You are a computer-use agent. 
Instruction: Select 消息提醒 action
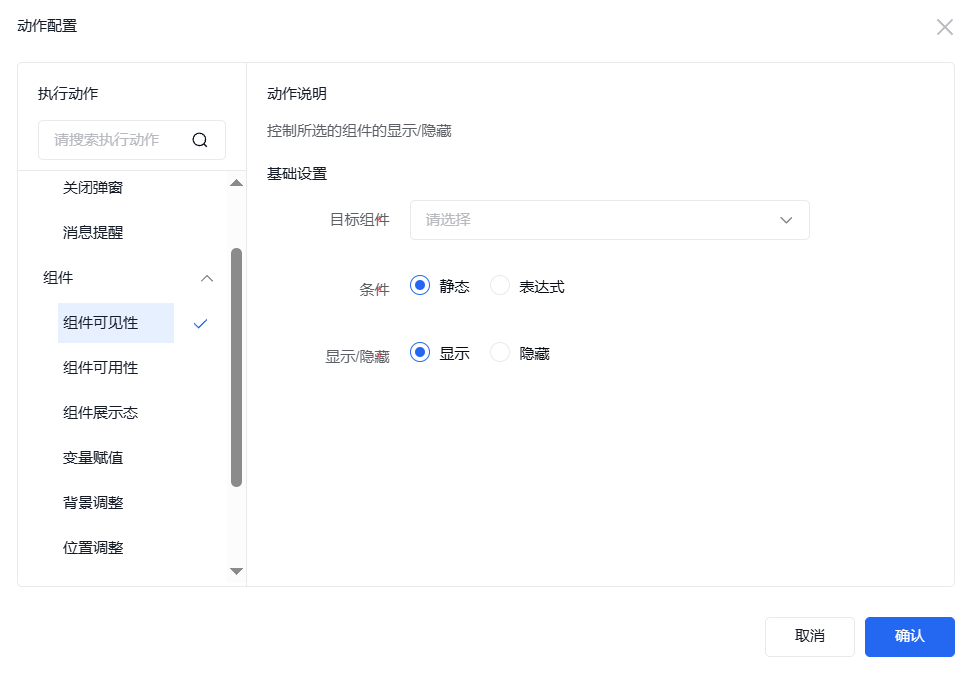coord(93,233)
